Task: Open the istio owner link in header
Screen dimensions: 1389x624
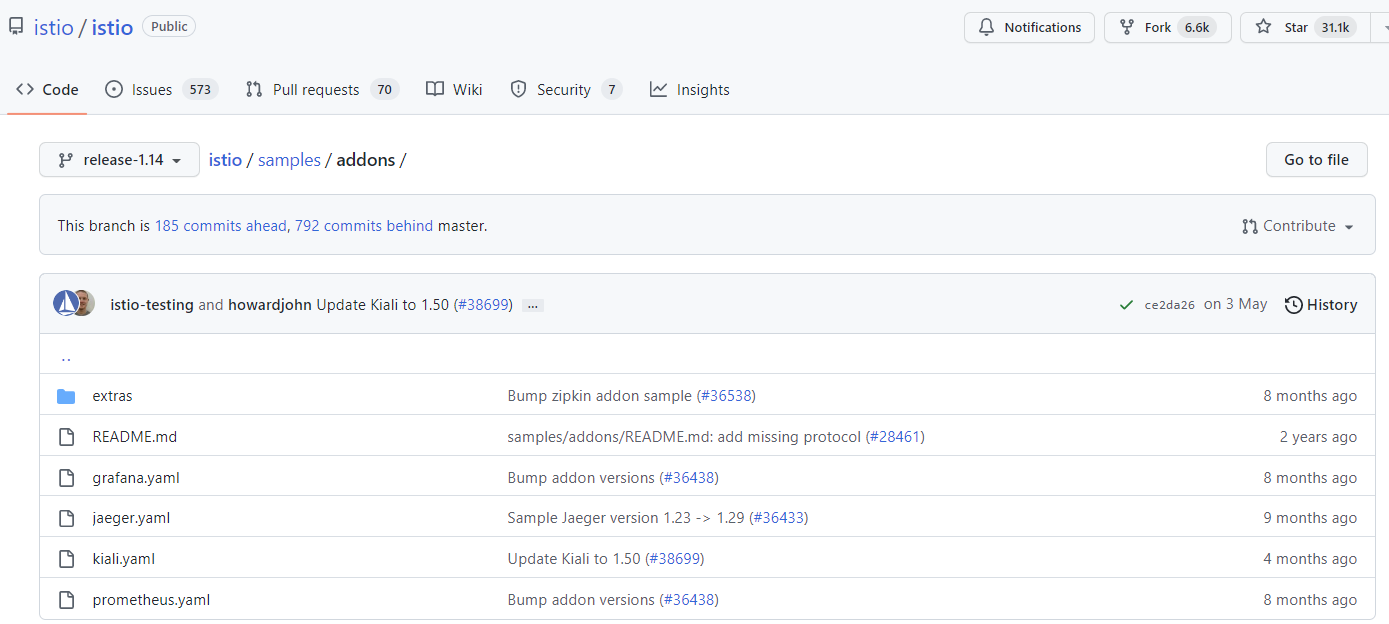Action: pos(54,28)
